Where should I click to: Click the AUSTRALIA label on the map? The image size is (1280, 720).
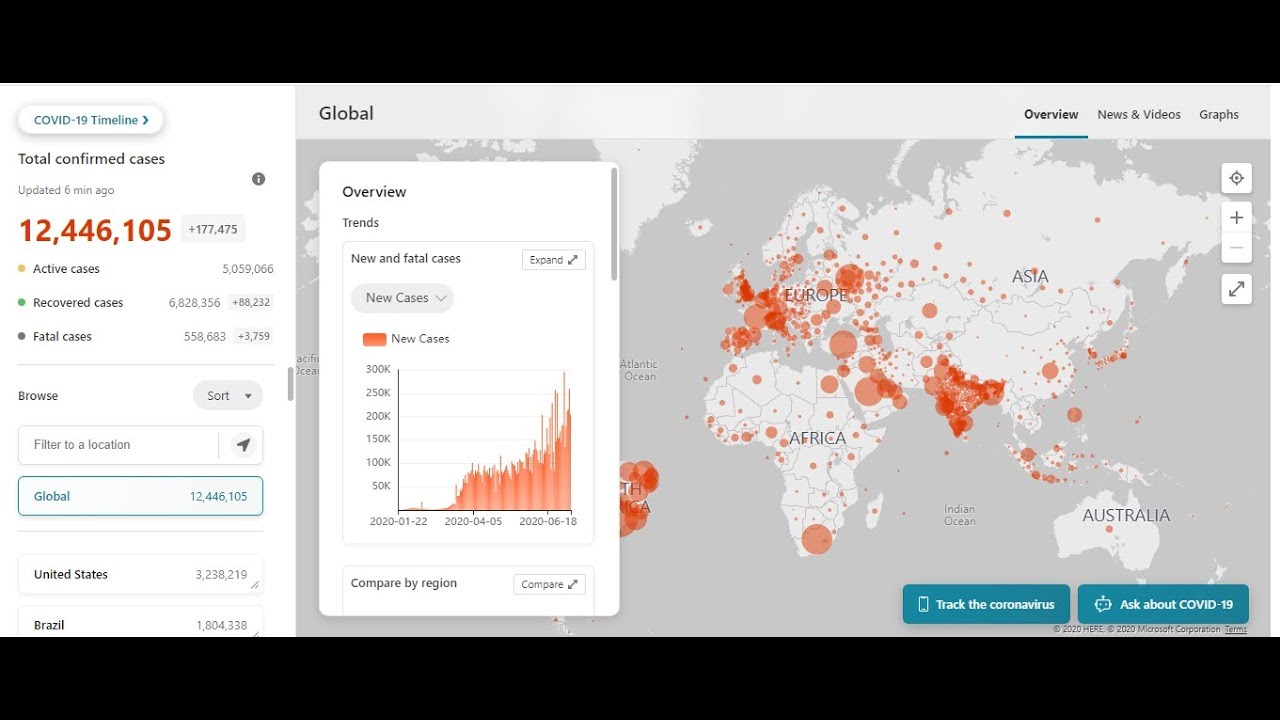[x=1126, y=516]
